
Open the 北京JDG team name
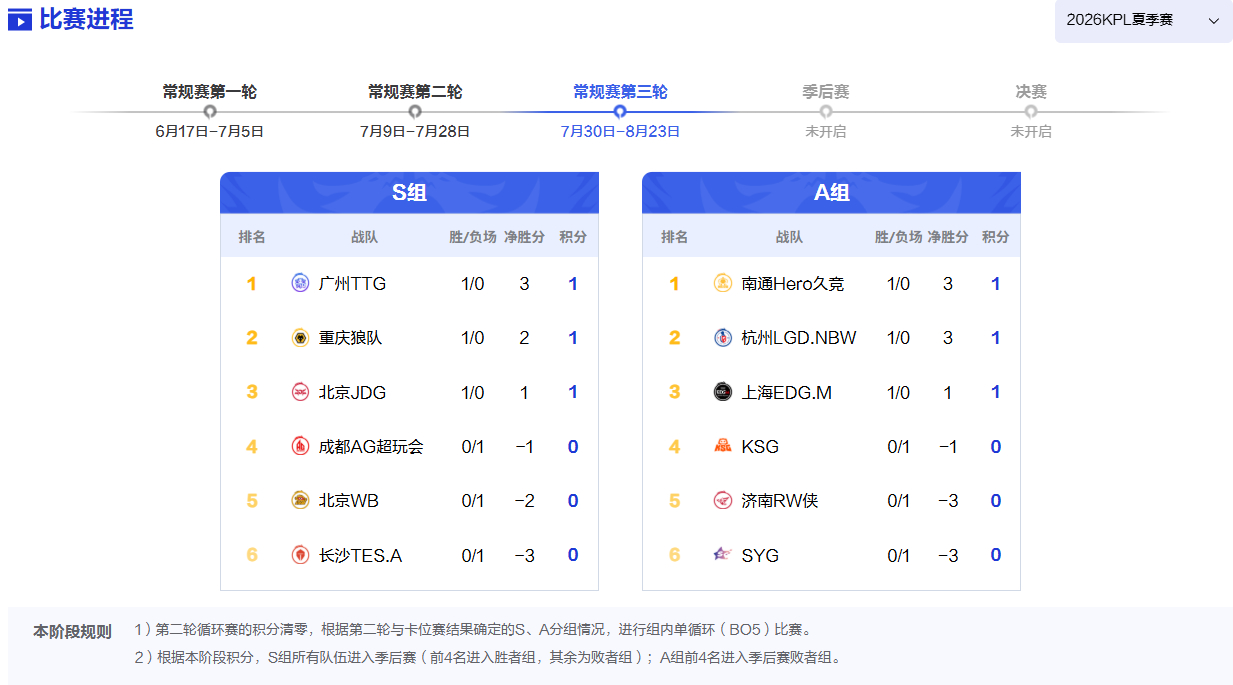click(x=352, y=392)
